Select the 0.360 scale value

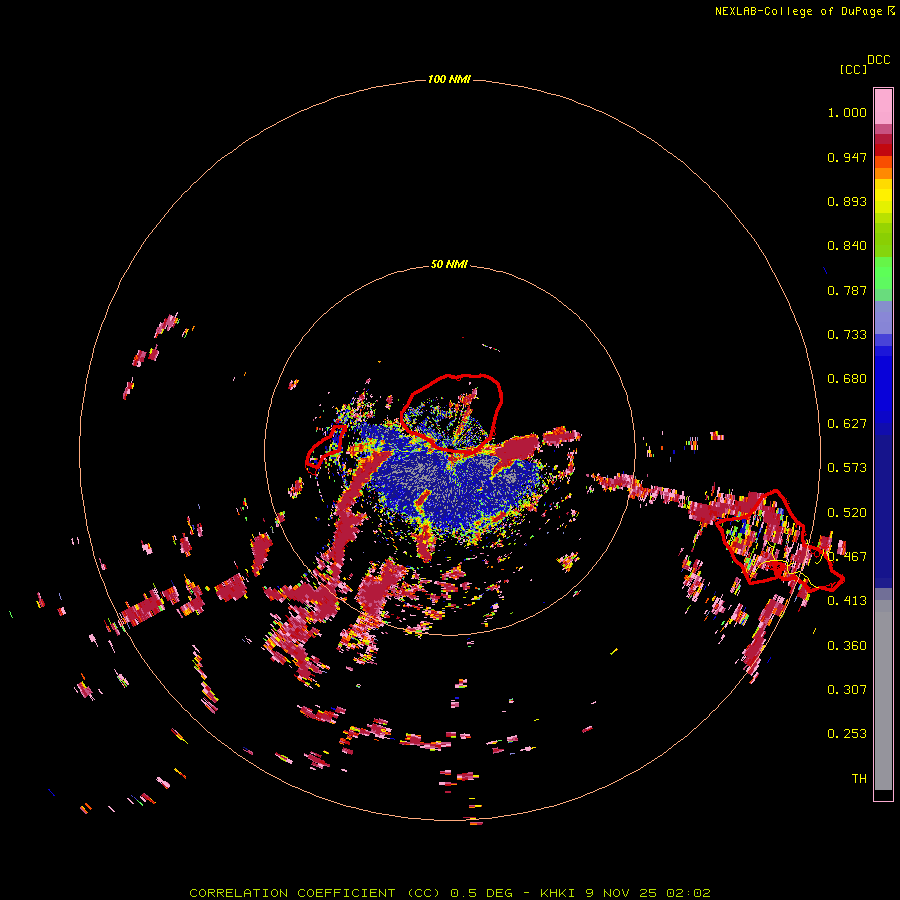pos(847,646)
